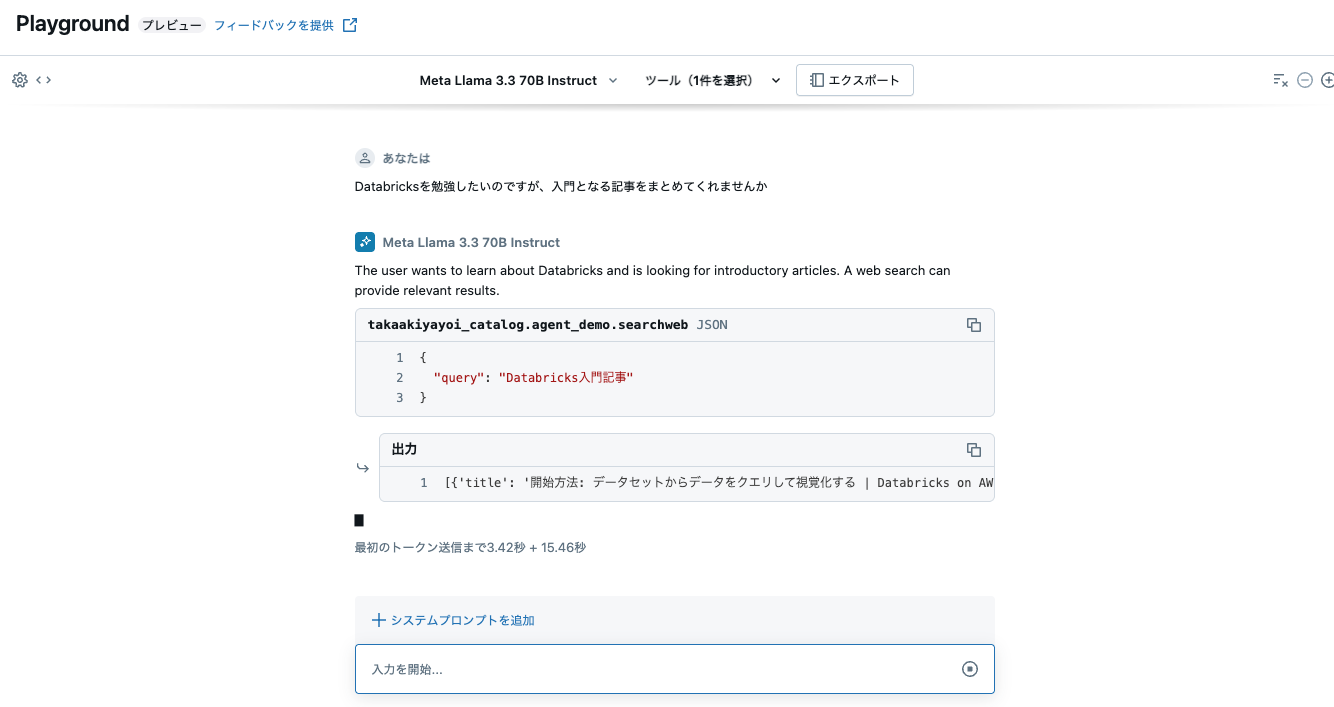Click the view code </> icon

click(41, 79)
